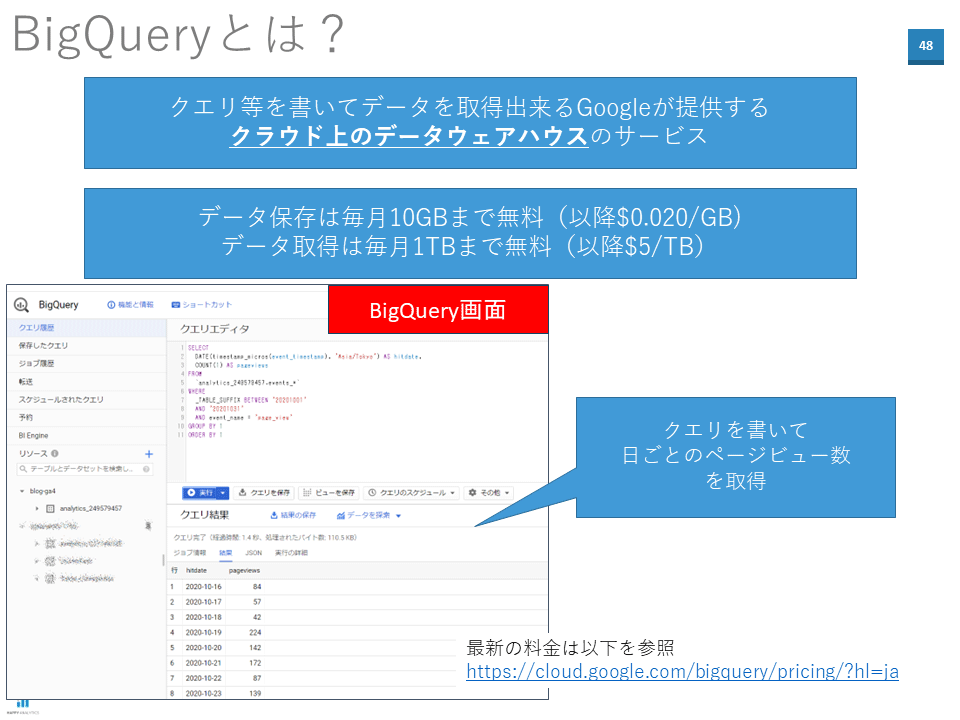
Task: Click the red BigQuery画面 label box
Action: [x=438, y=310]
